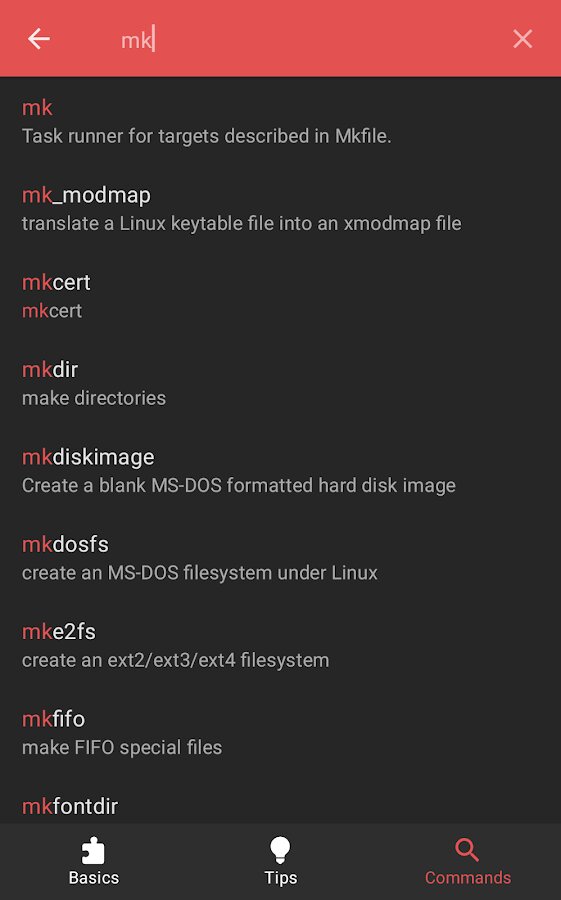Open mkdiskimage command details
This screenshot has height=900, width=561.
[x=280, y=471]
